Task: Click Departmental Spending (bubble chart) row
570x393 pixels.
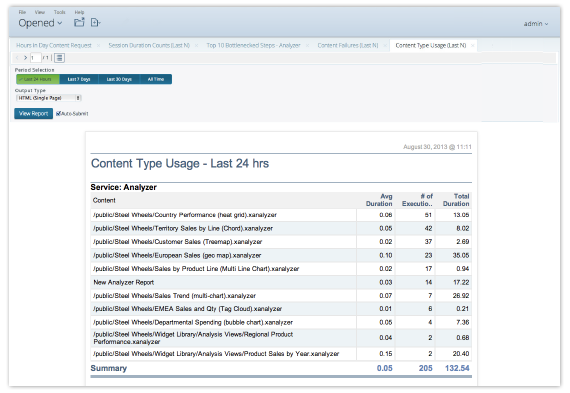Action: coord(281,322)
